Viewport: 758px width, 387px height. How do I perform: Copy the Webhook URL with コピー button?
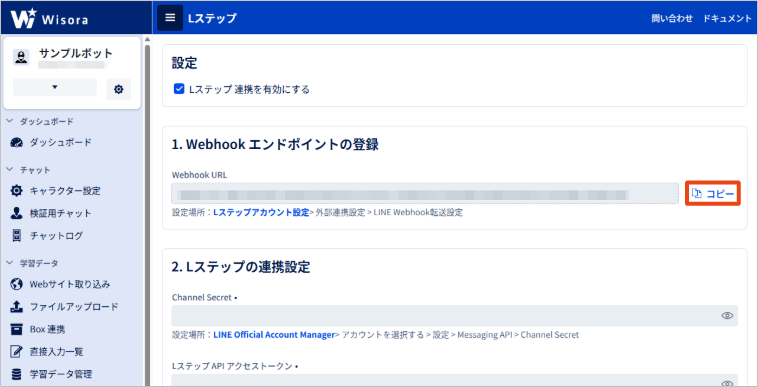pos(713,194)
